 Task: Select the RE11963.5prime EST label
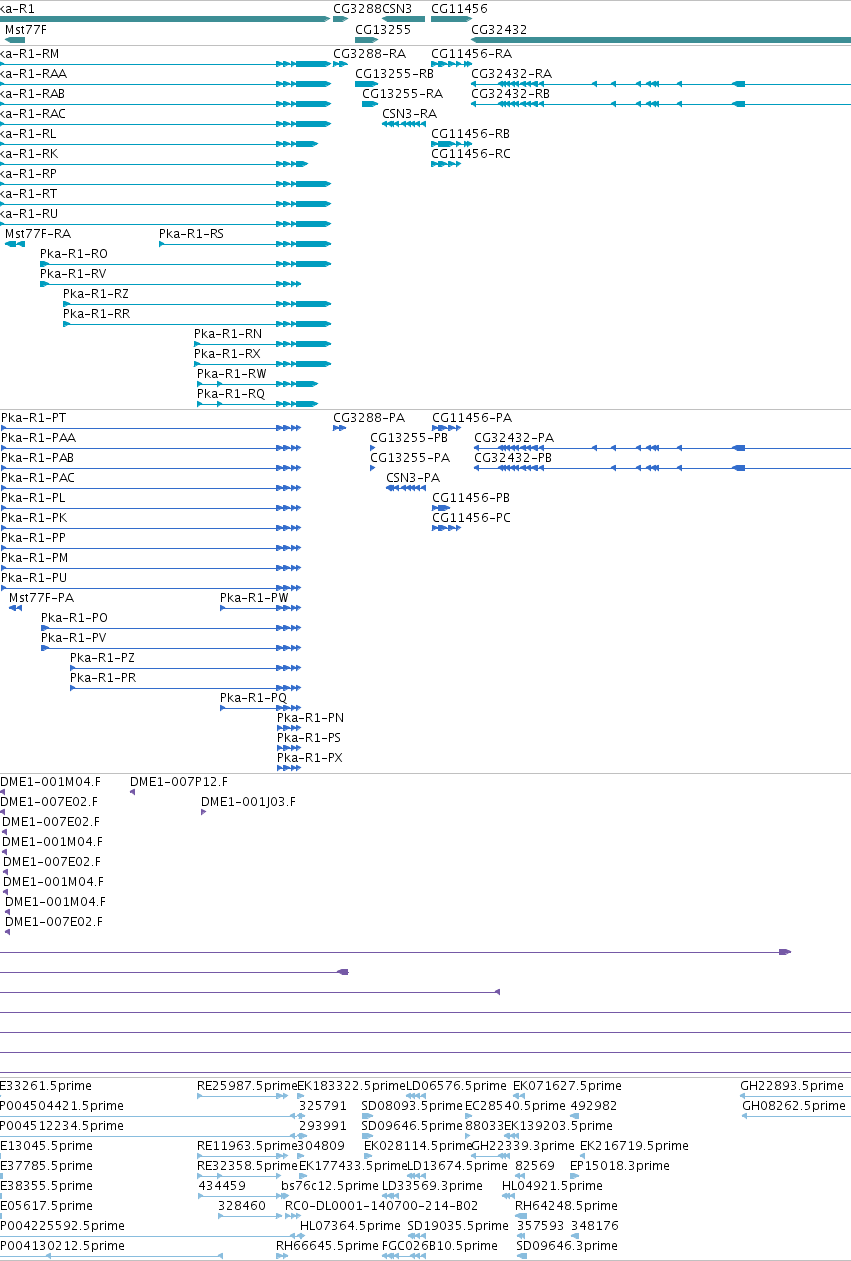click(246, 1146)
